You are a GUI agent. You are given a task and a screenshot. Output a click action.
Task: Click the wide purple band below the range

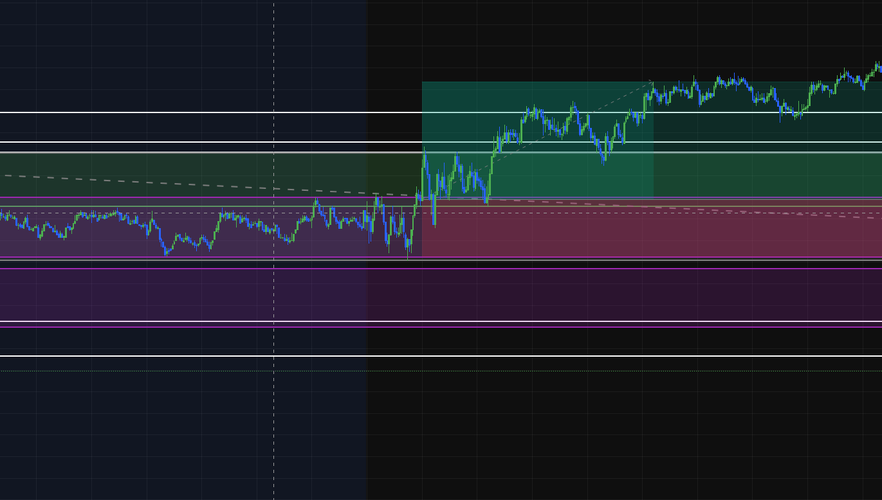coord(441,295)
